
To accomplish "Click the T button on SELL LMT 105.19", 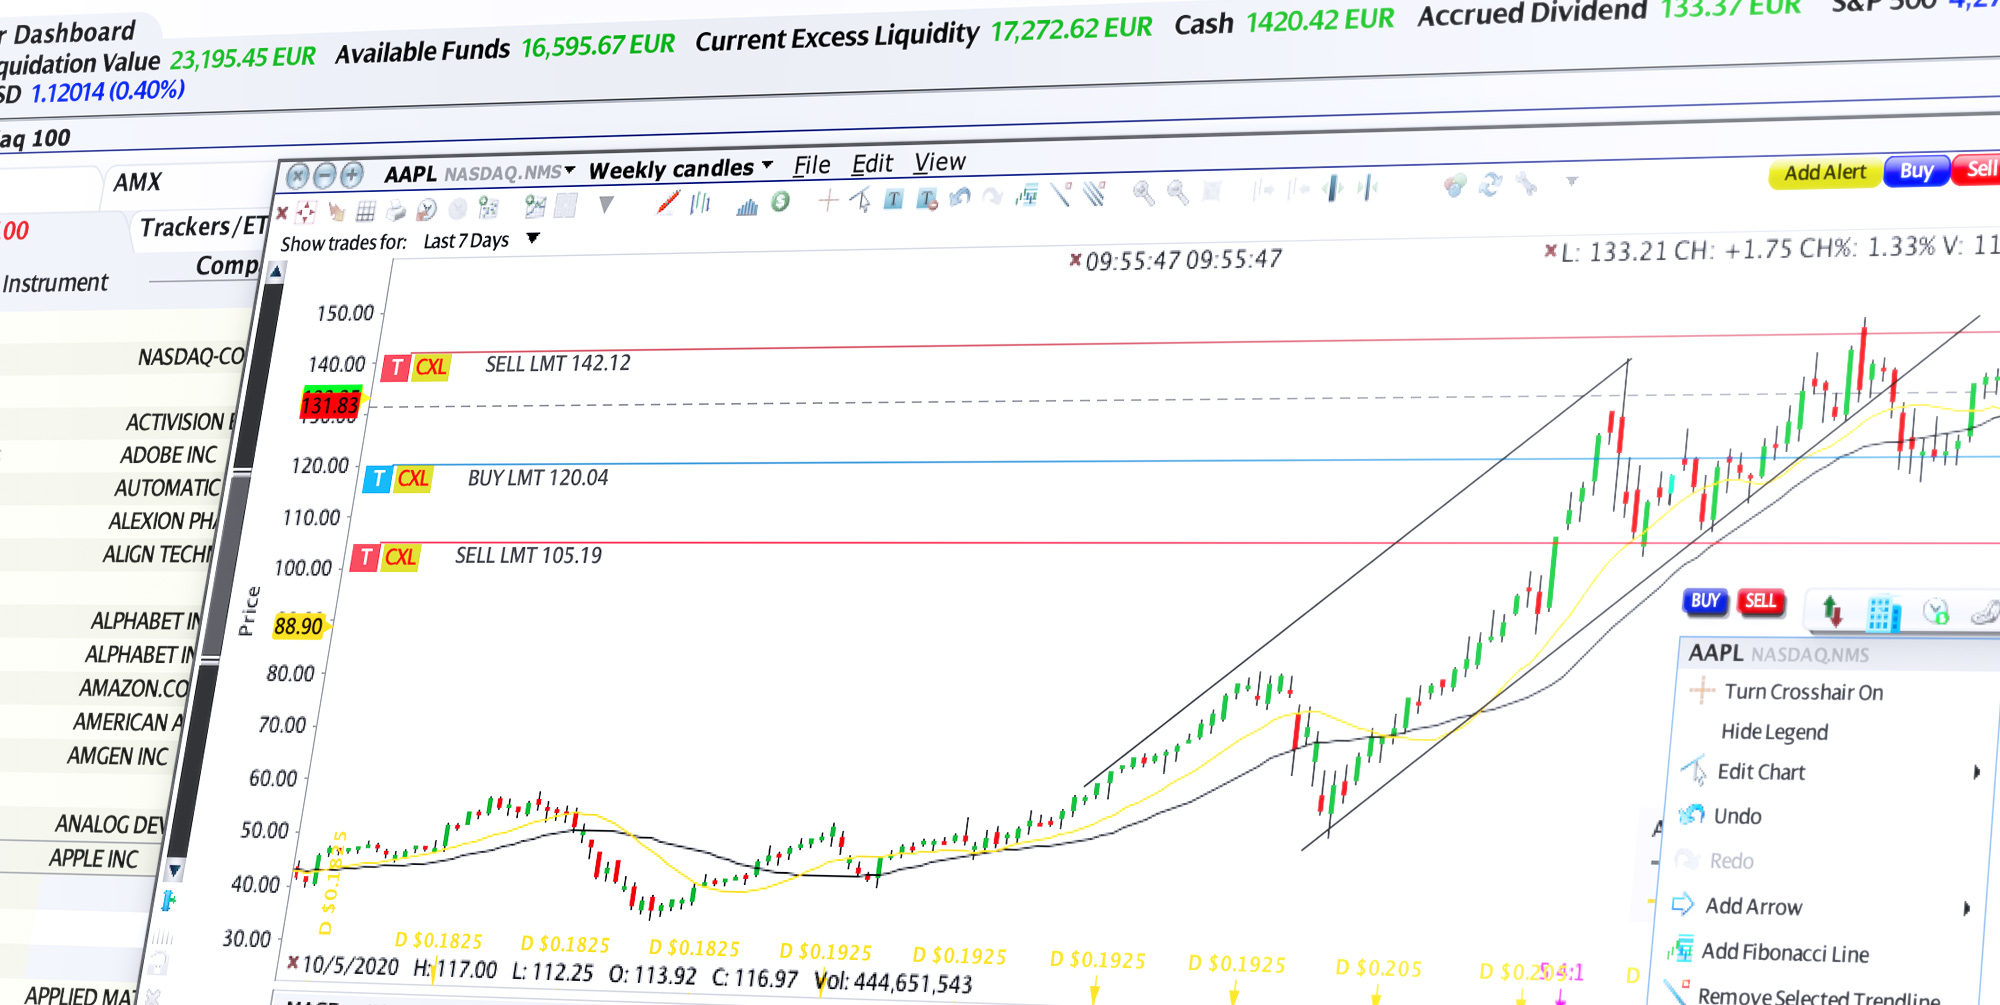I will (x=366, y=558).
